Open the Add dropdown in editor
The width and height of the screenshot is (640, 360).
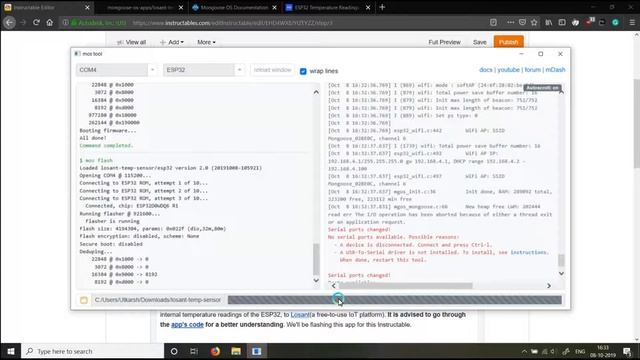point(172,42)
